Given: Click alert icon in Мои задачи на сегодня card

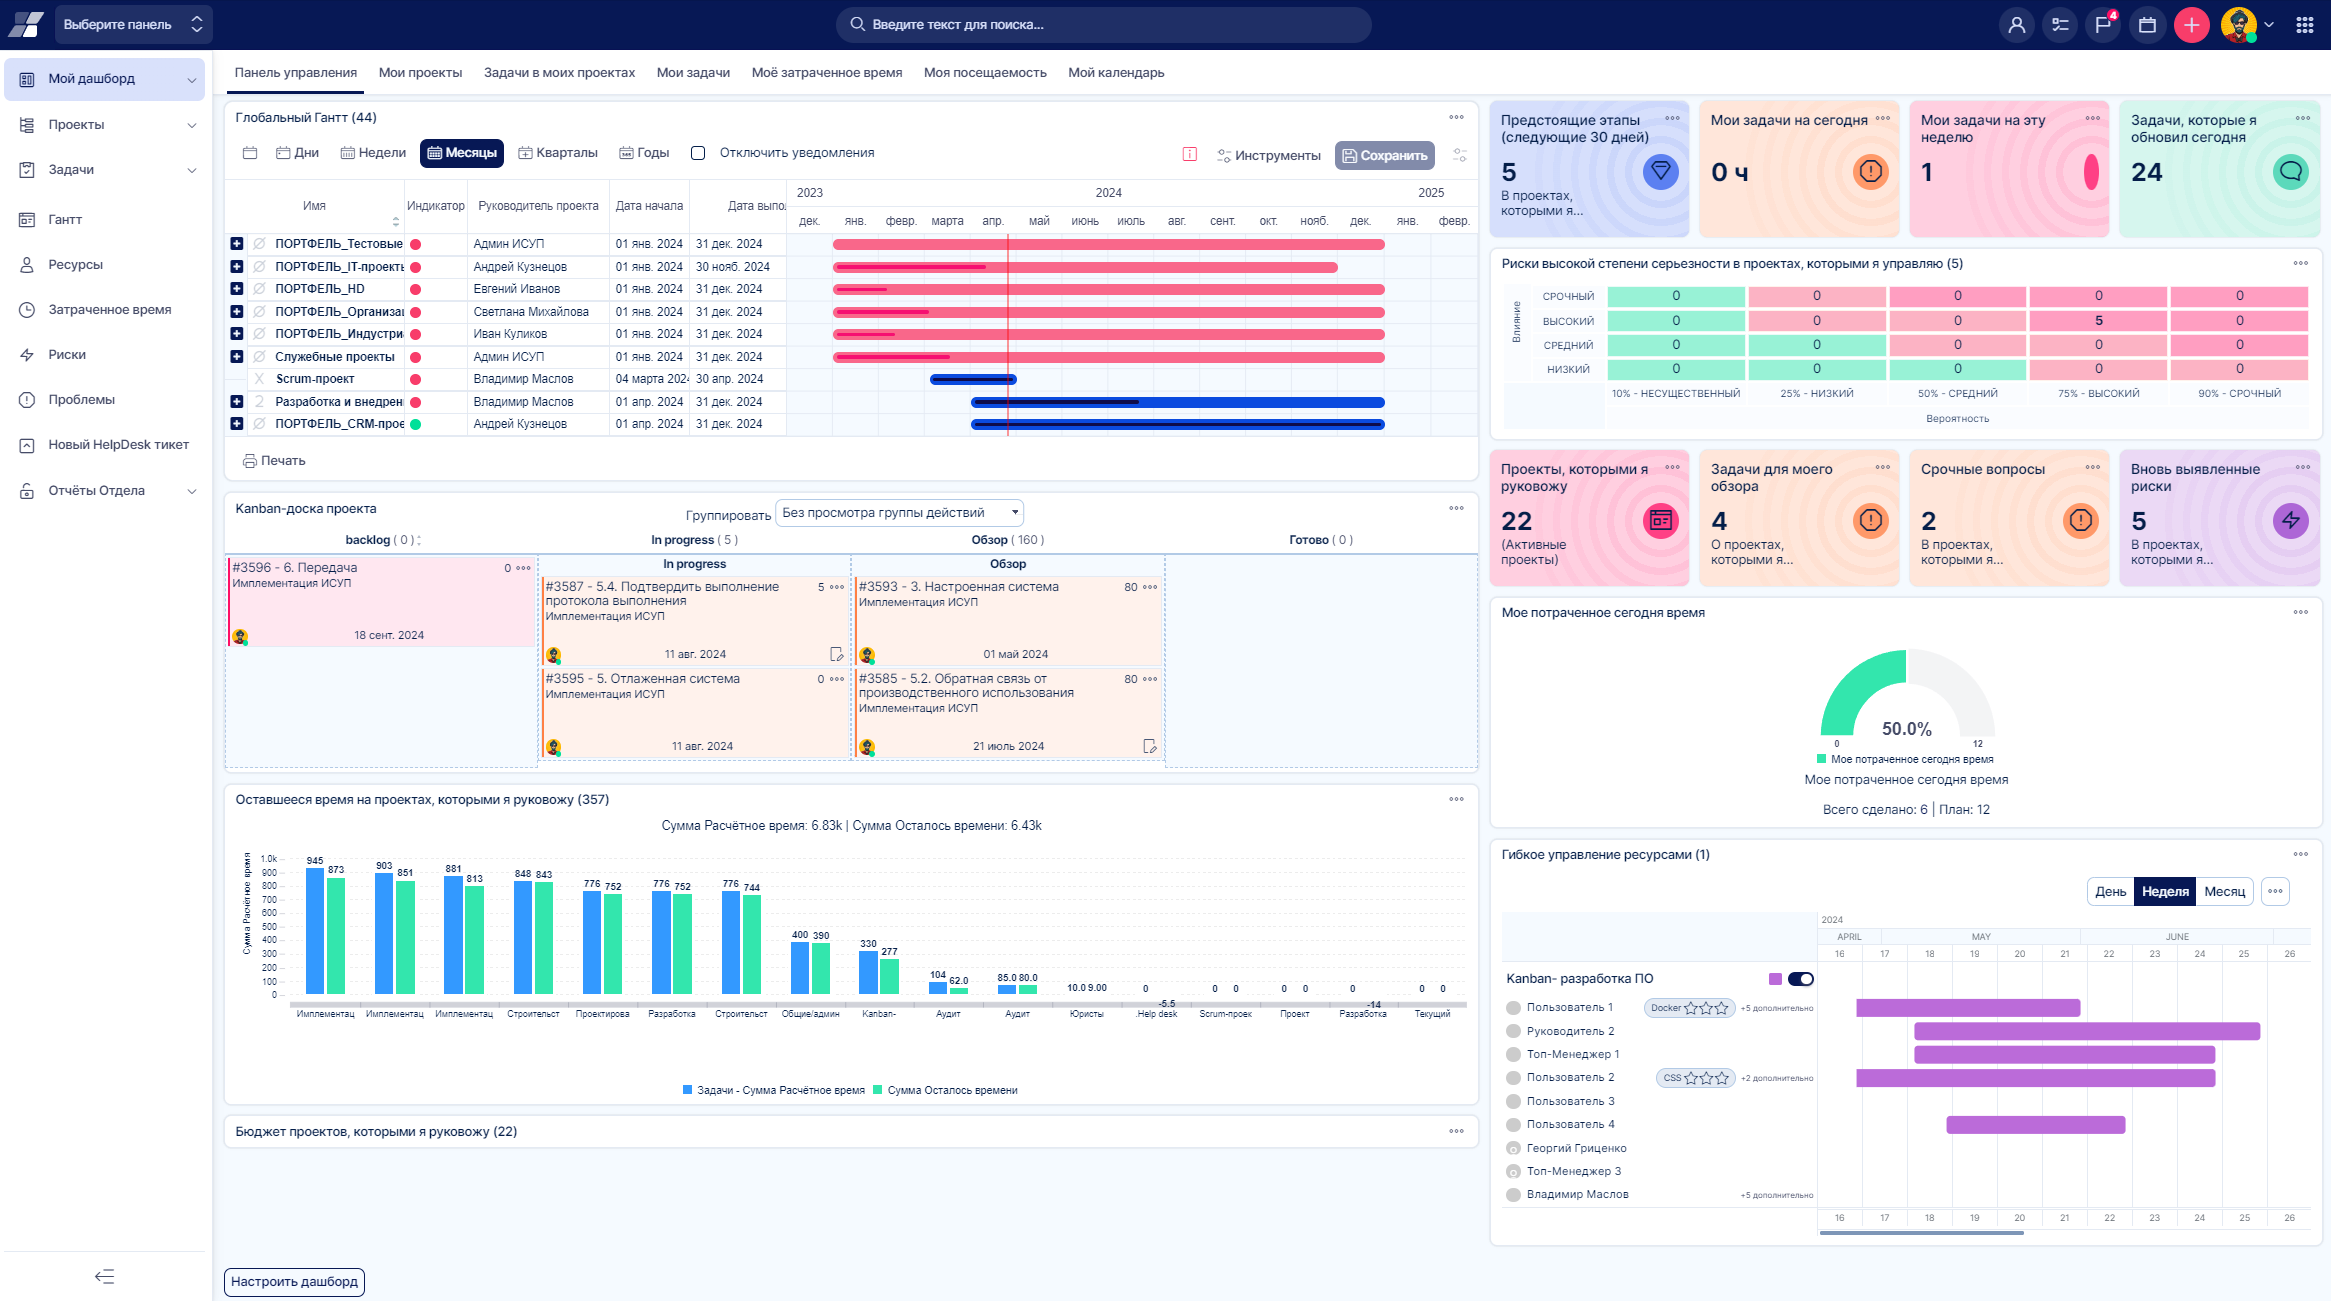Looking at the screenshot, I should point(1870,171).
